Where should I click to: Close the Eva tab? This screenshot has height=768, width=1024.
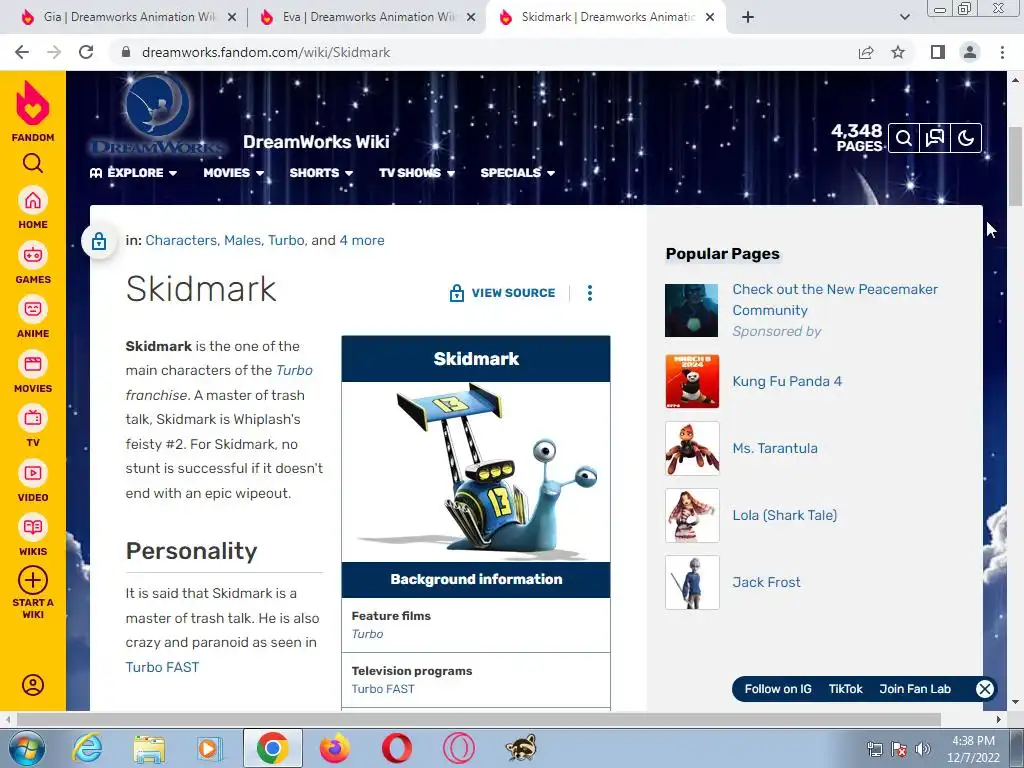pos(471,18)
